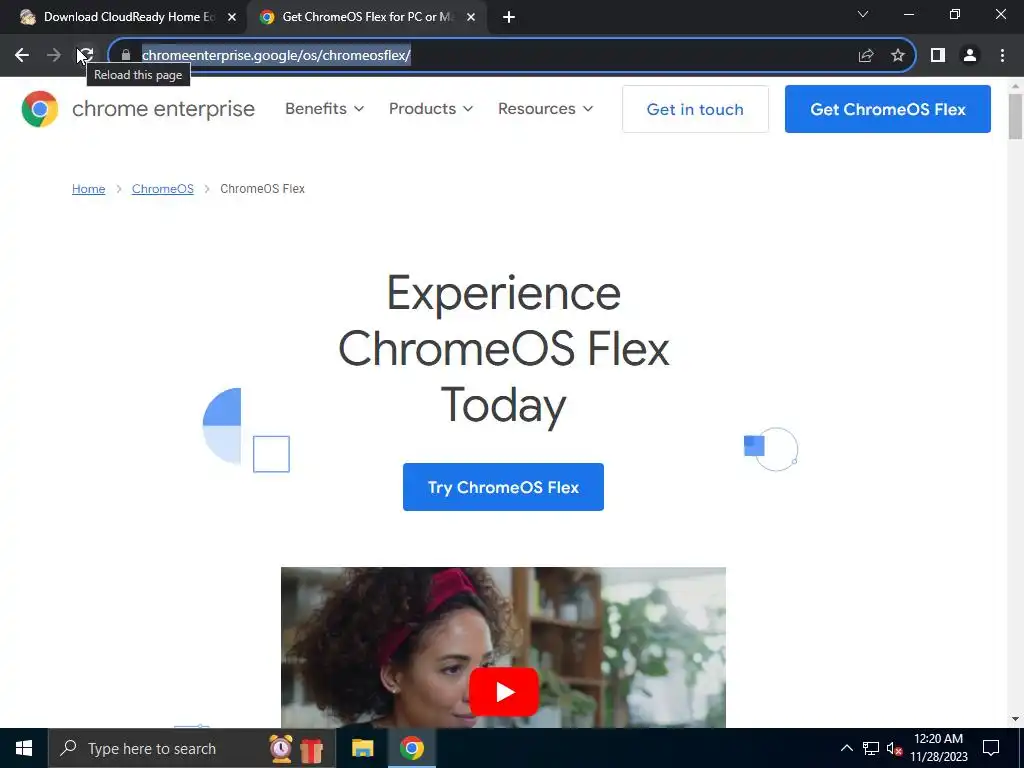Open the notifications action center
The width and height of the screenshot is (1024, 768).
pyautogui.click(x=991, y=748)
